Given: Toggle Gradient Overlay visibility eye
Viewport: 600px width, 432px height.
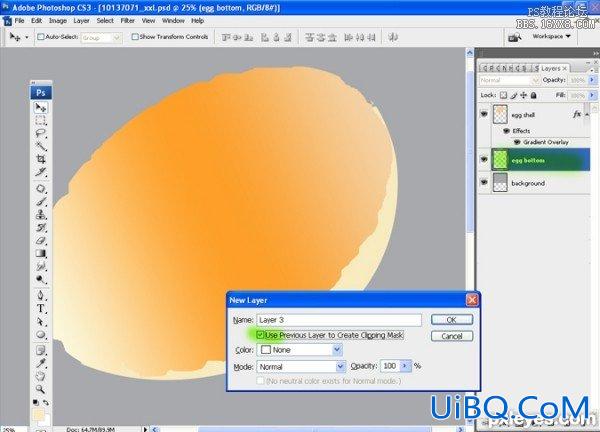Looking at the screenshot, I should coord(517,142).
